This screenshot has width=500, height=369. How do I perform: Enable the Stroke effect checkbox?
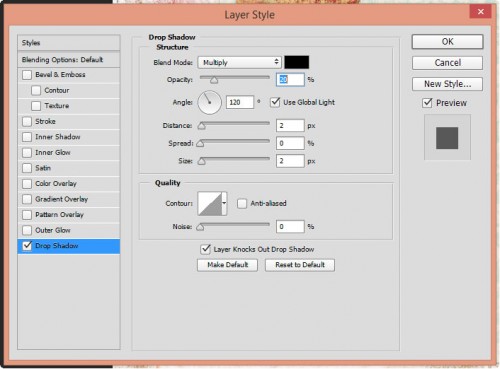tap(27, 121)
